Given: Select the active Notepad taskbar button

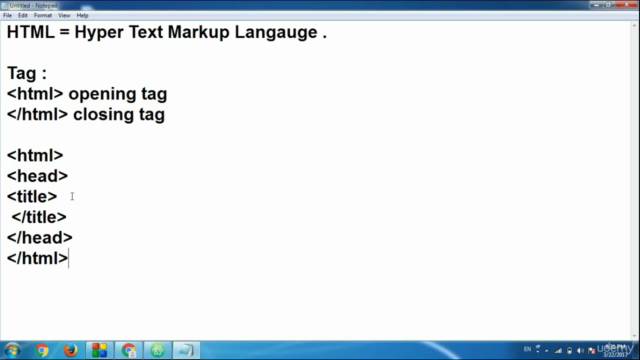Looking at the screenshot, I should pyautogui.click(x=187, y=350).
